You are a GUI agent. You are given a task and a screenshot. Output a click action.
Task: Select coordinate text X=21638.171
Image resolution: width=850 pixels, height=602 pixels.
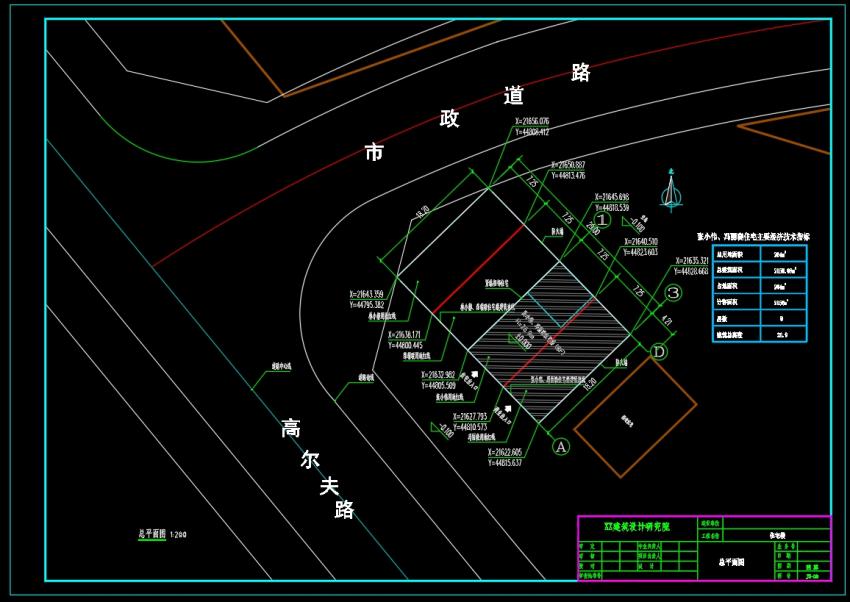(405, 334)
